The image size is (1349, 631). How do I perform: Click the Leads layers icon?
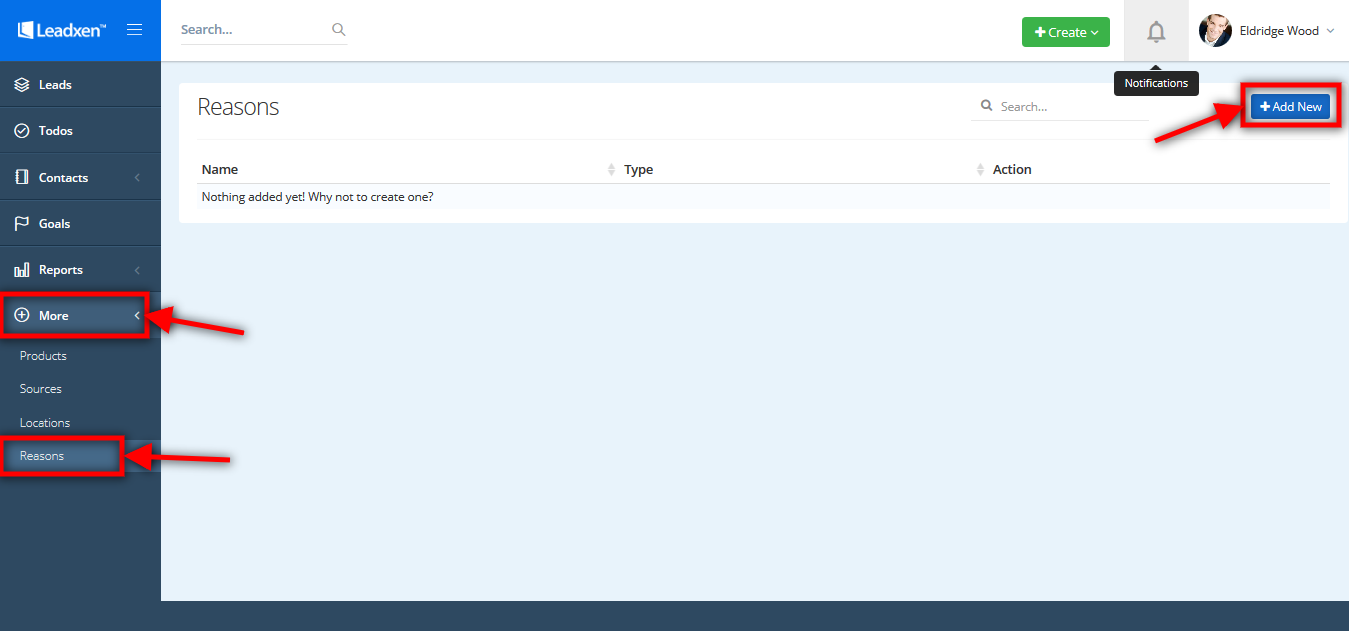click(x=22, y=85)
